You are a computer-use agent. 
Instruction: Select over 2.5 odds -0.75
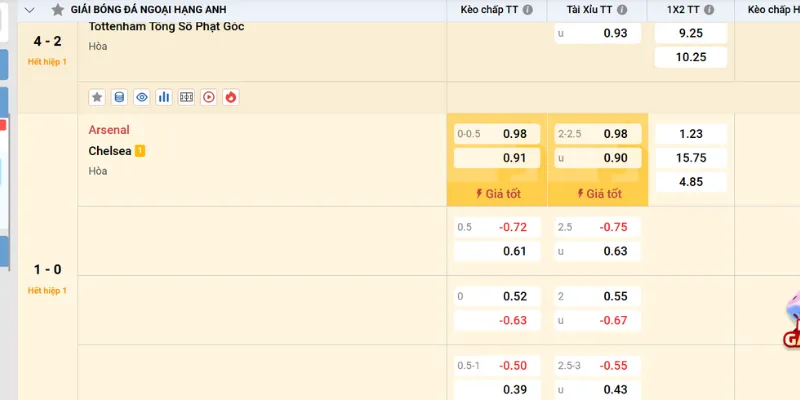coord(598,227)
